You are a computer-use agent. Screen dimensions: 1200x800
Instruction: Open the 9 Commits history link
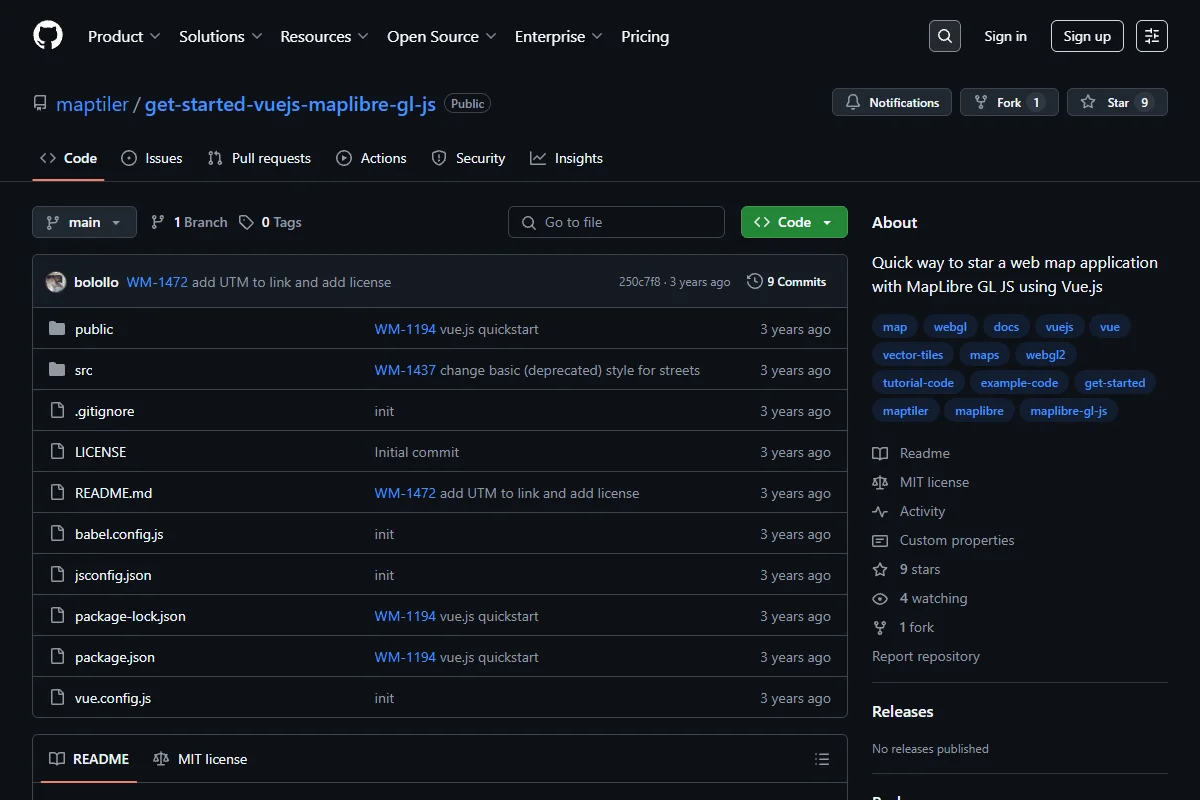787,282
